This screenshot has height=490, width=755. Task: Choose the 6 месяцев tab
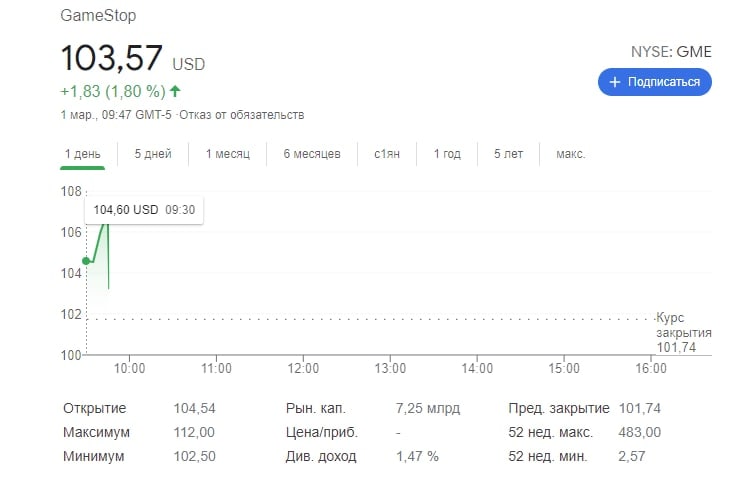point(312,154)
